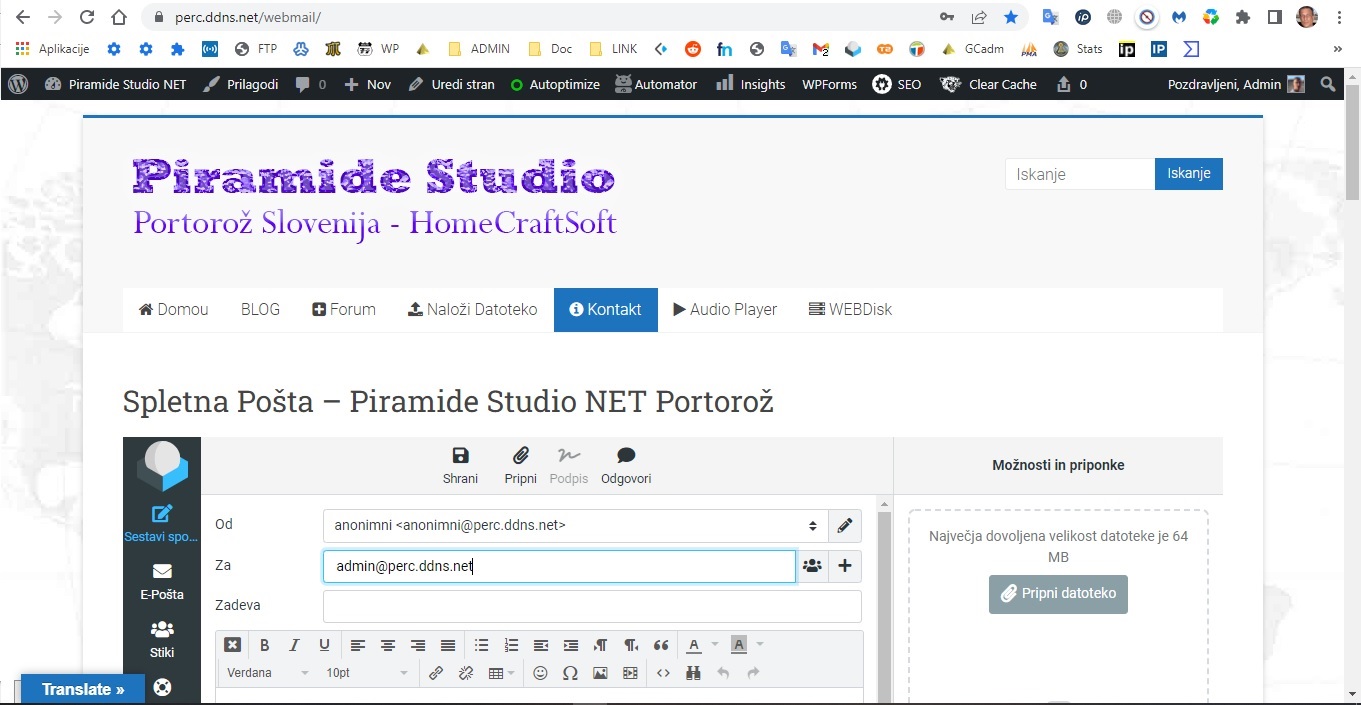
Task: Justify the message text
Action: point(448,645)
